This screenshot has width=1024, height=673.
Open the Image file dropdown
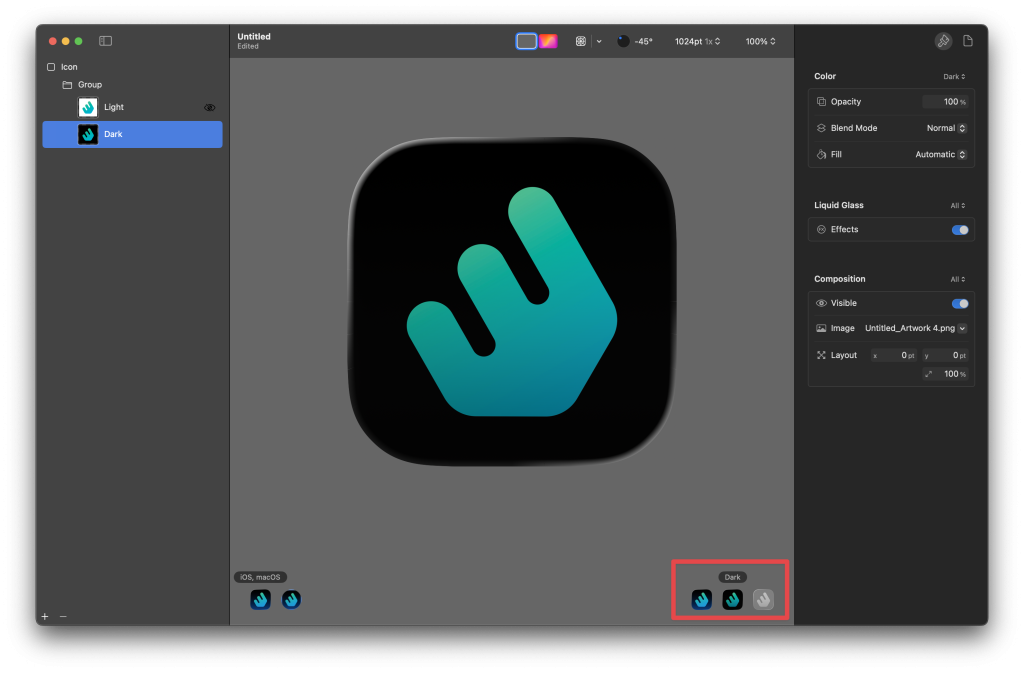point(915,328)
